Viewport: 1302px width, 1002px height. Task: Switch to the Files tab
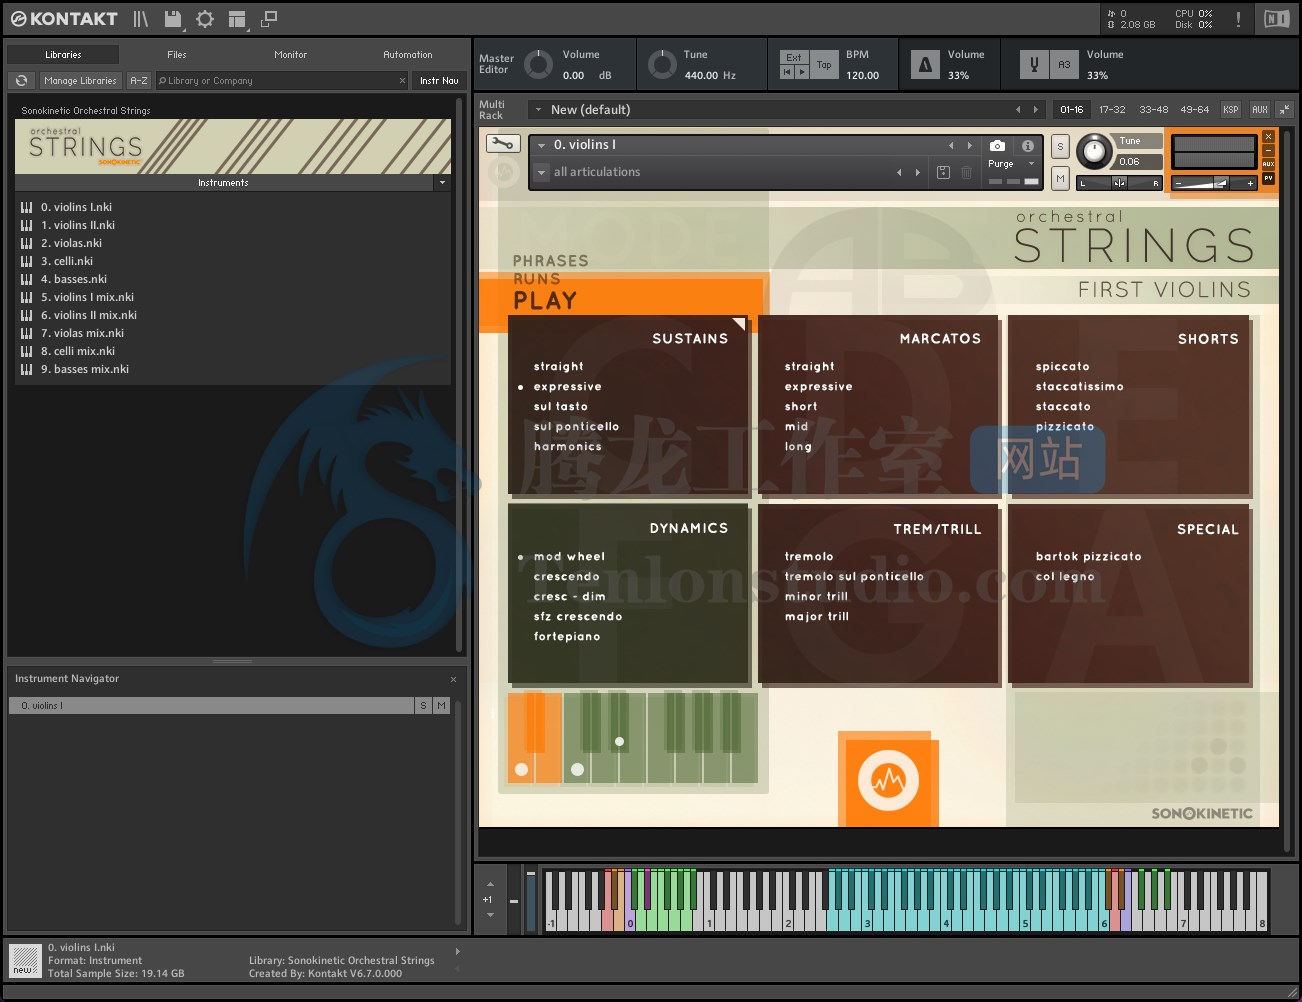tap(177, 55)
